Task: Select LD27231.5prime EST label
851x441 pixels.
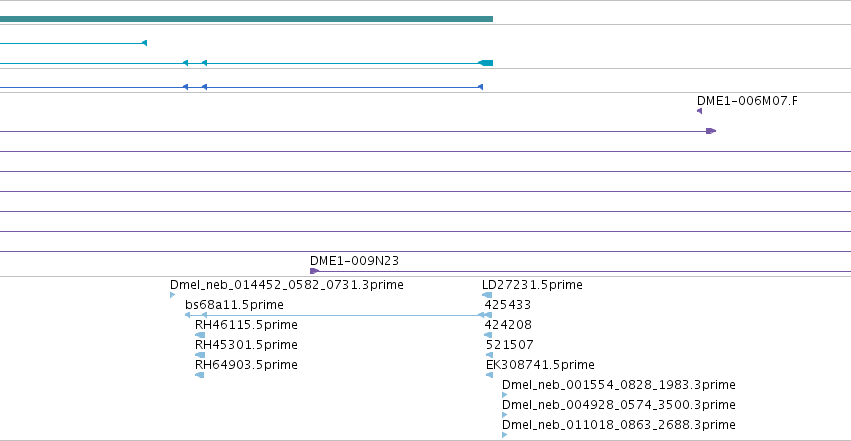Action: [532, 285]
